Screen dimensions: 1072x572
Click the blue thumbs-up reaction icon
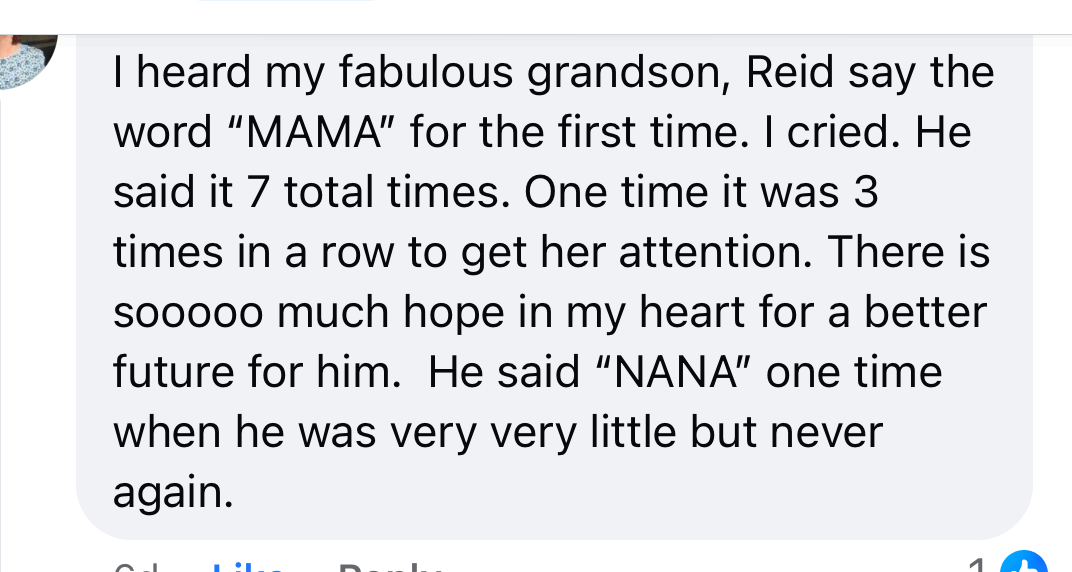(x=1024, y=564)
